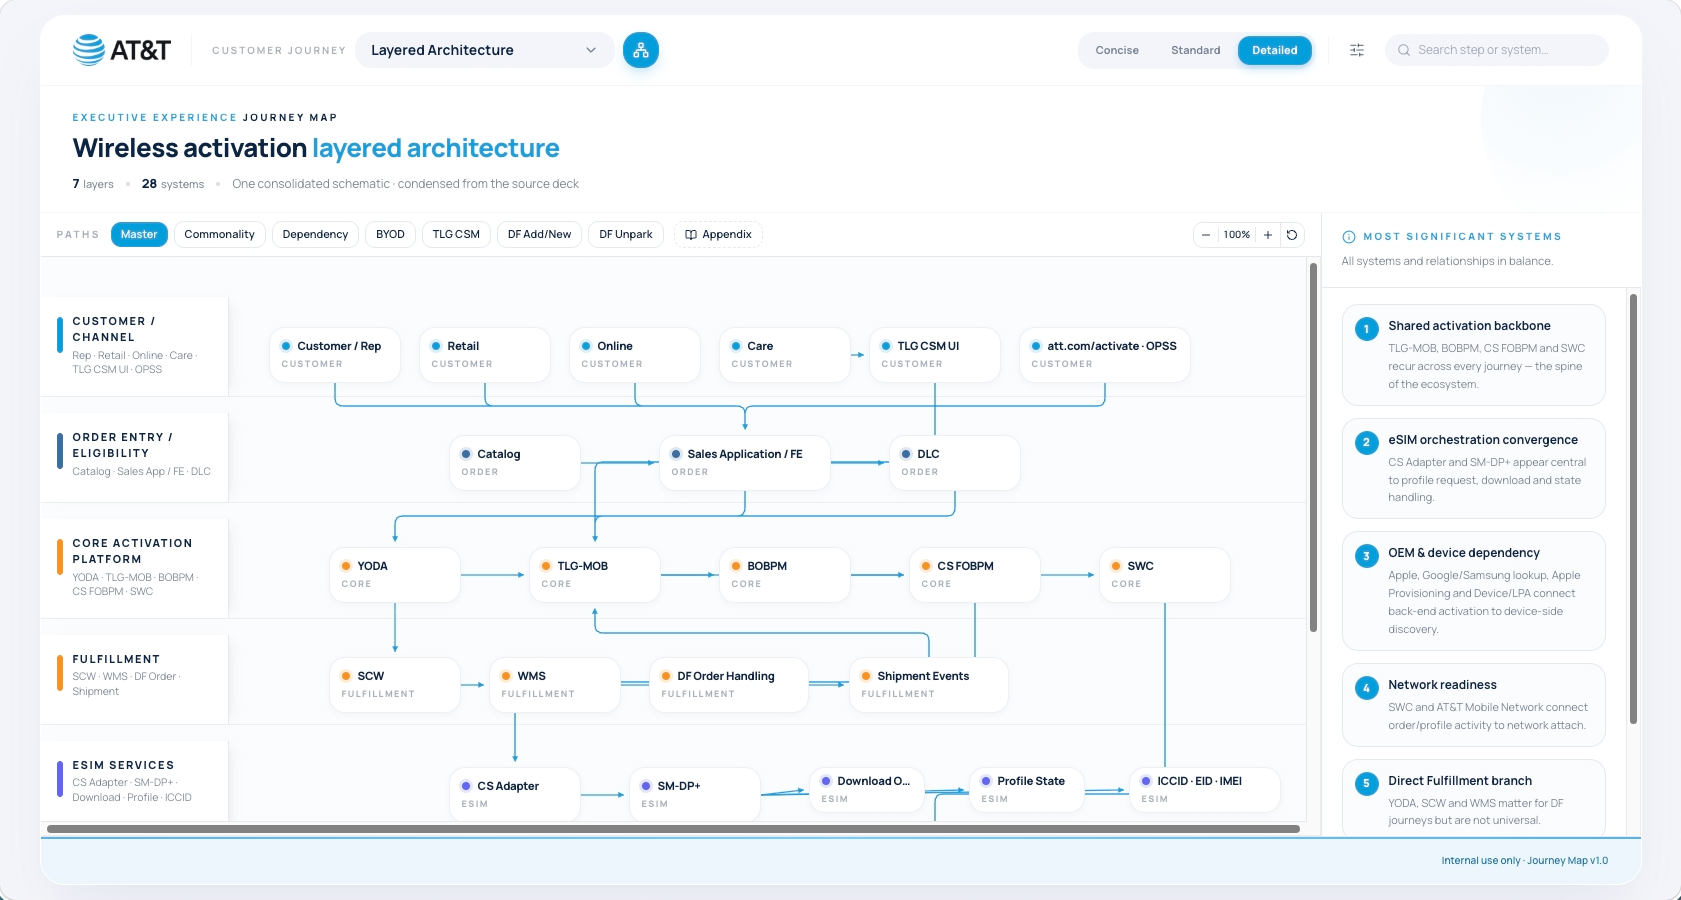Screen dimensions: 1681x900
Task: Select the Online customer node
Action: coord(635,355)
